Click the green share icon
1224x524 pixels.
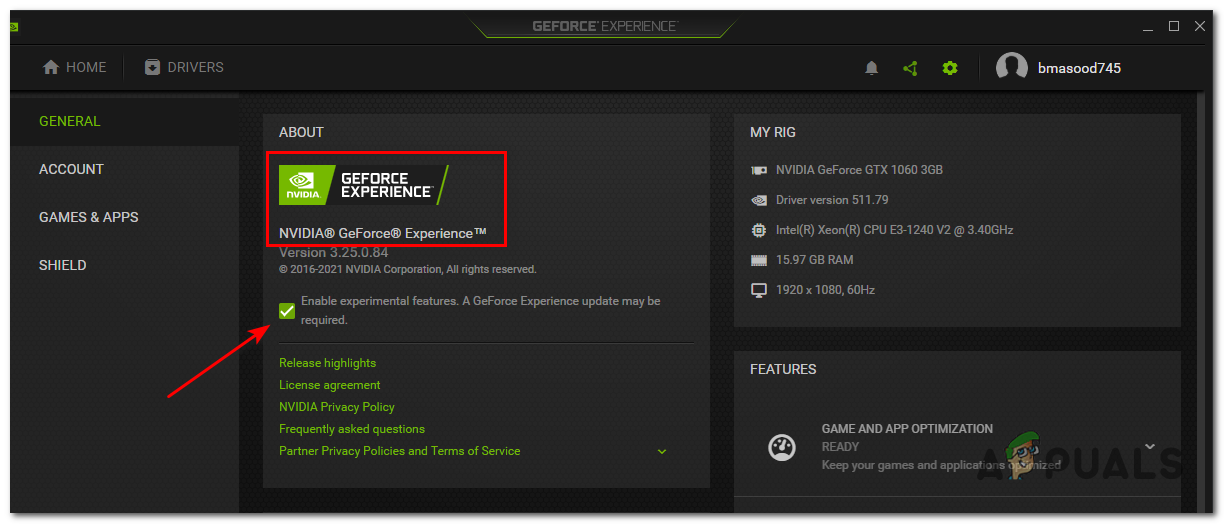pos(910,68)
